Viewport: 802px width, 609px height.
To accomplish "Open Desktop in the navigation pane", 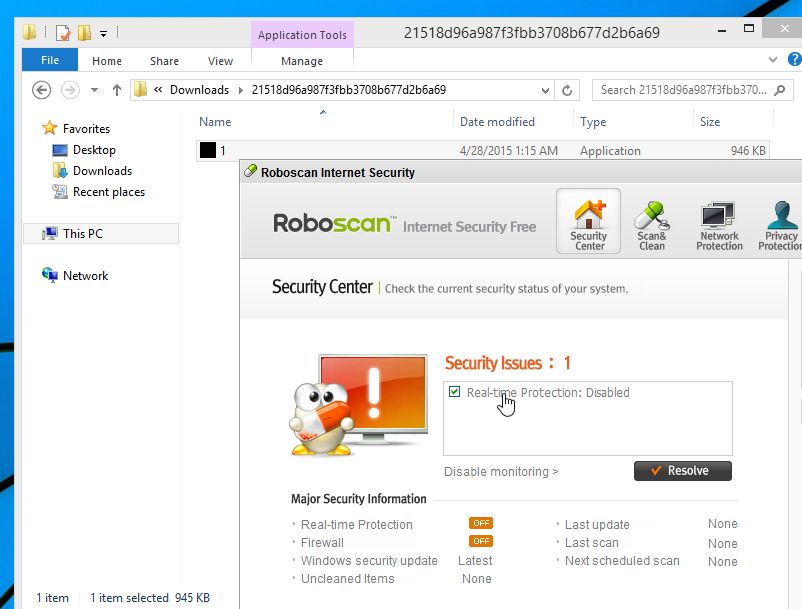I will [94, 150].
